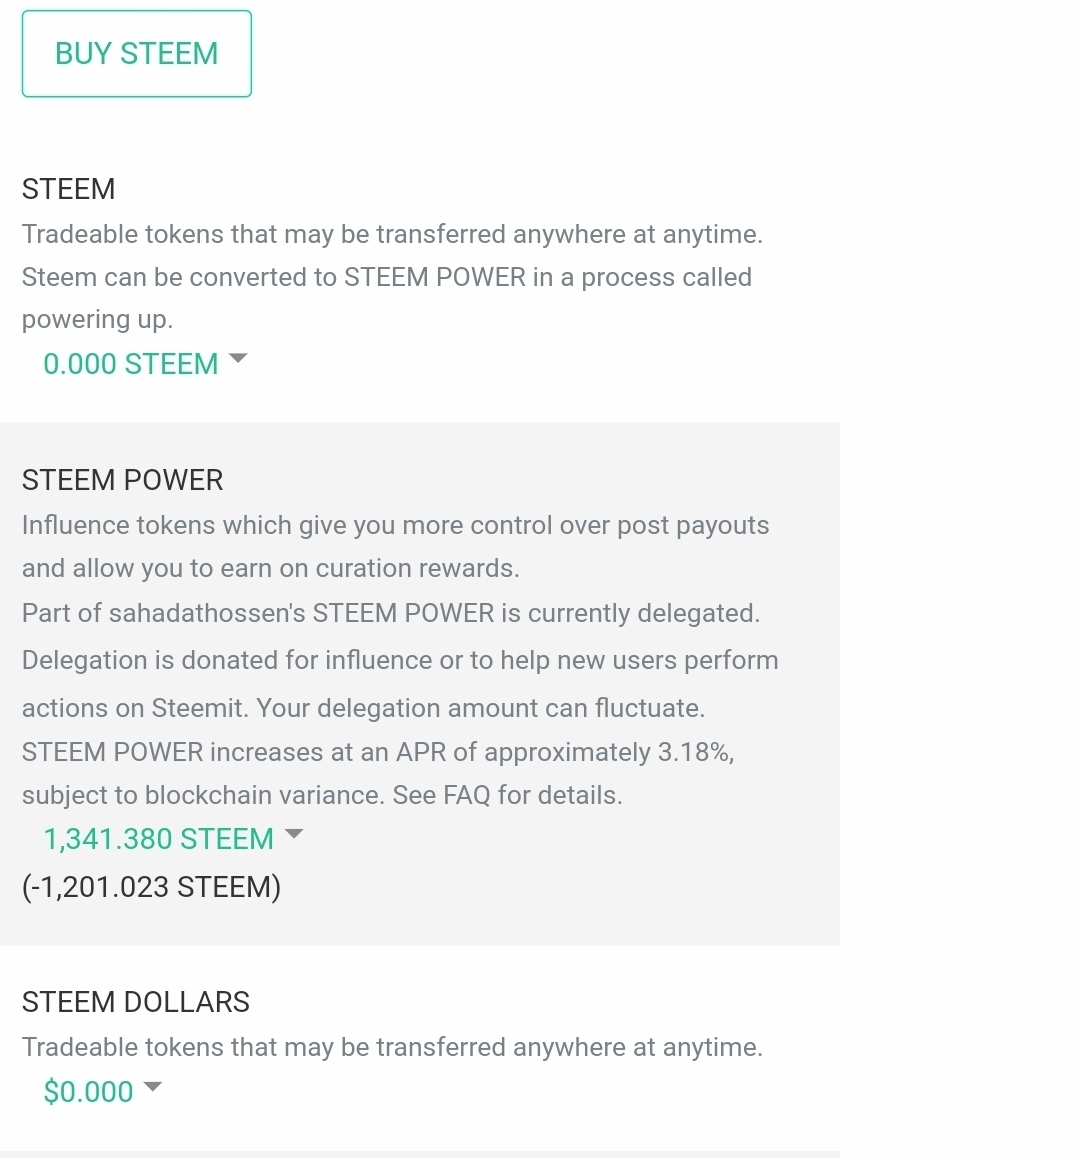Click the 'Your delegation amount can fluctuate' text

(481, 708)
